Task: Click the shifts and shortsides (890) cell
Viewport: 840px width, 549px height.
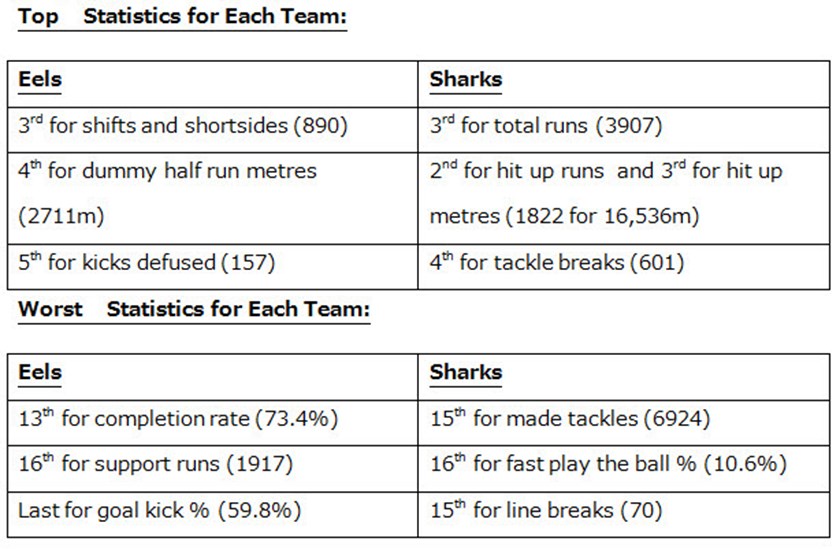Action: pos(182,126)
